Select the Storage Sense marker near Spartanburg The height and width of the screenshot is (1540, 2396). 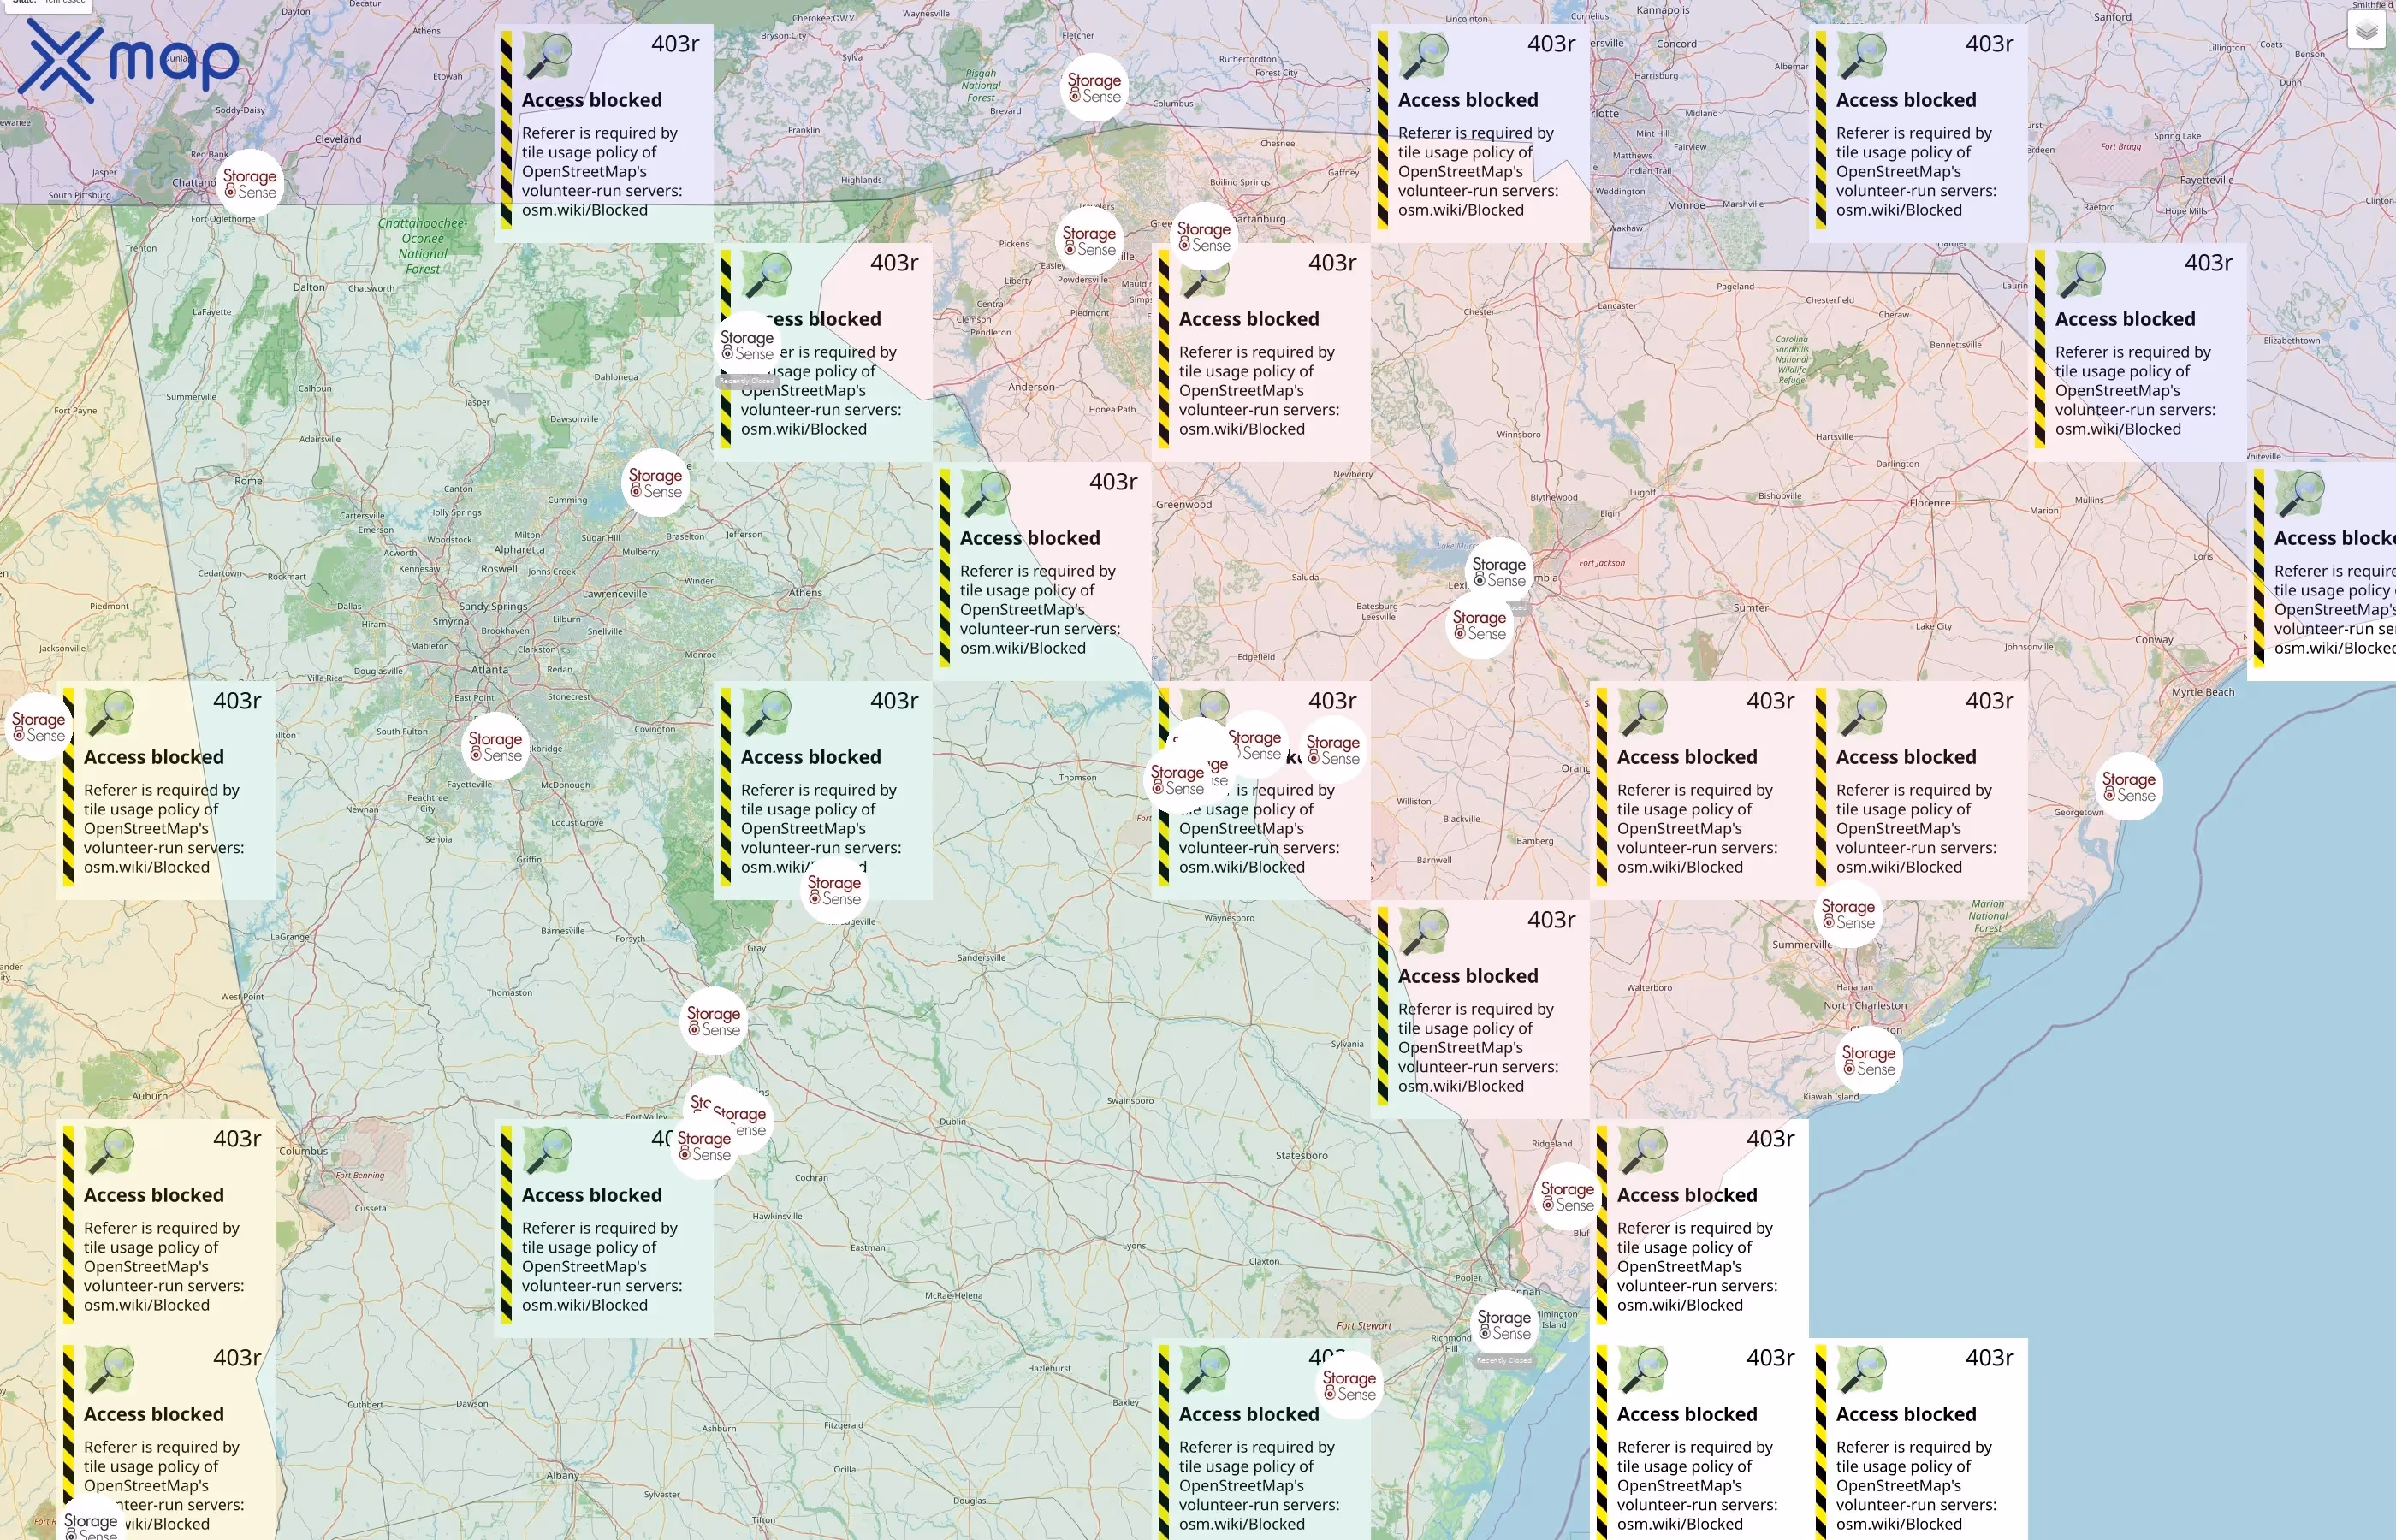pos(1204,237)
